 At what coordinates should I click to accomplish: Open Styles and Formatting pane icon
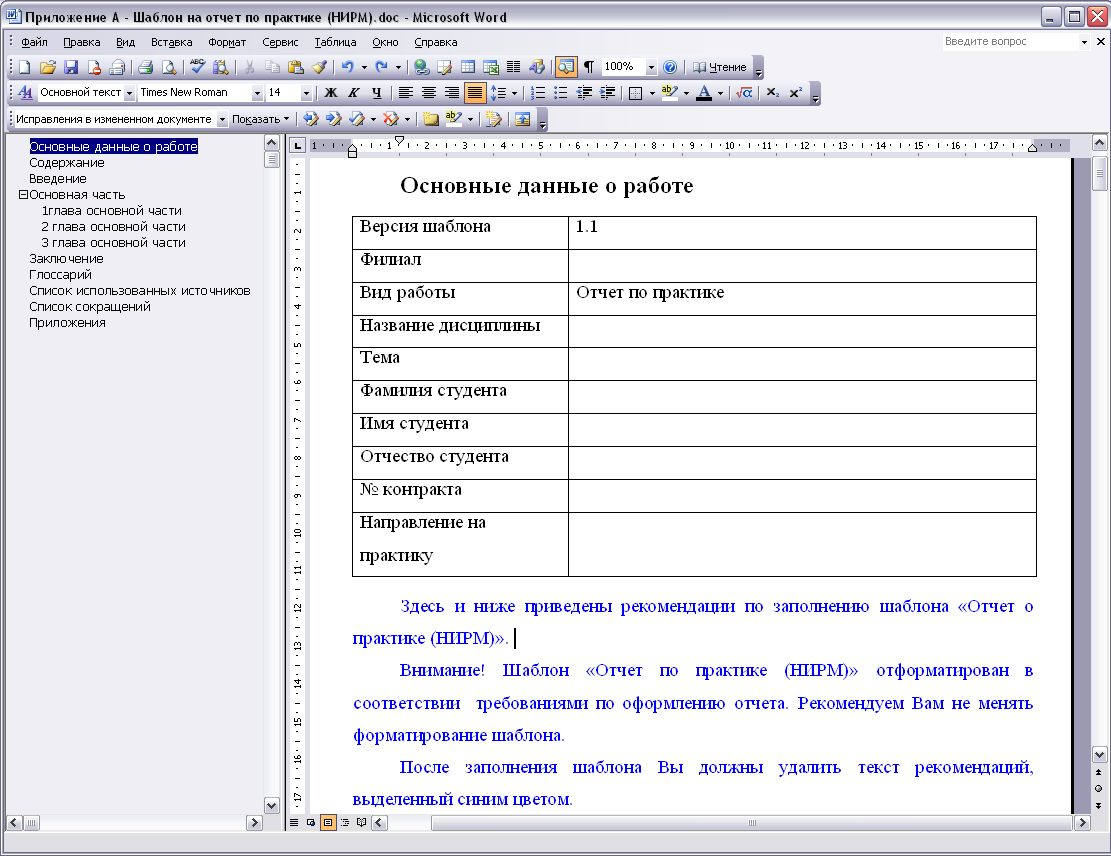pyautogui.click(x=25, y=93)
